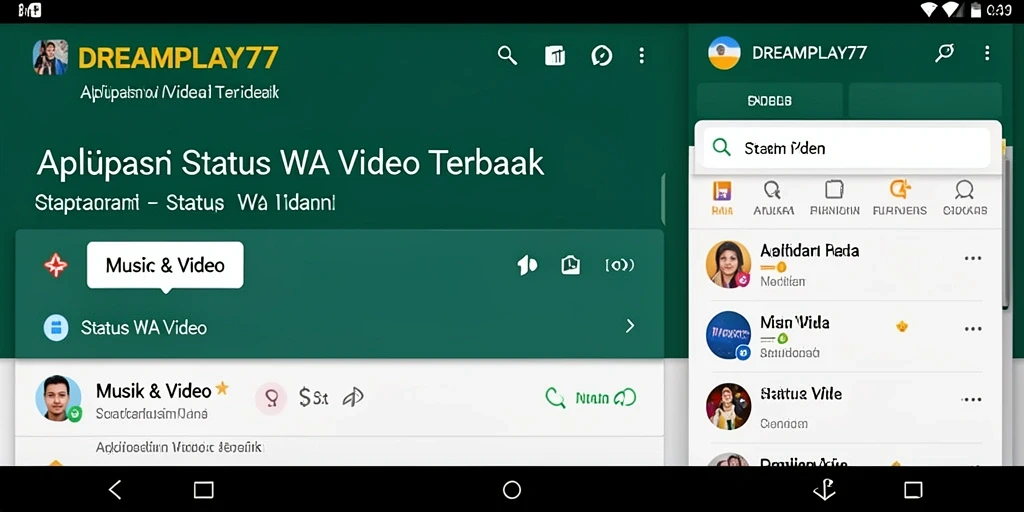Open the first contact's three-dot options

pyautogui.click(x=973, y=258)
